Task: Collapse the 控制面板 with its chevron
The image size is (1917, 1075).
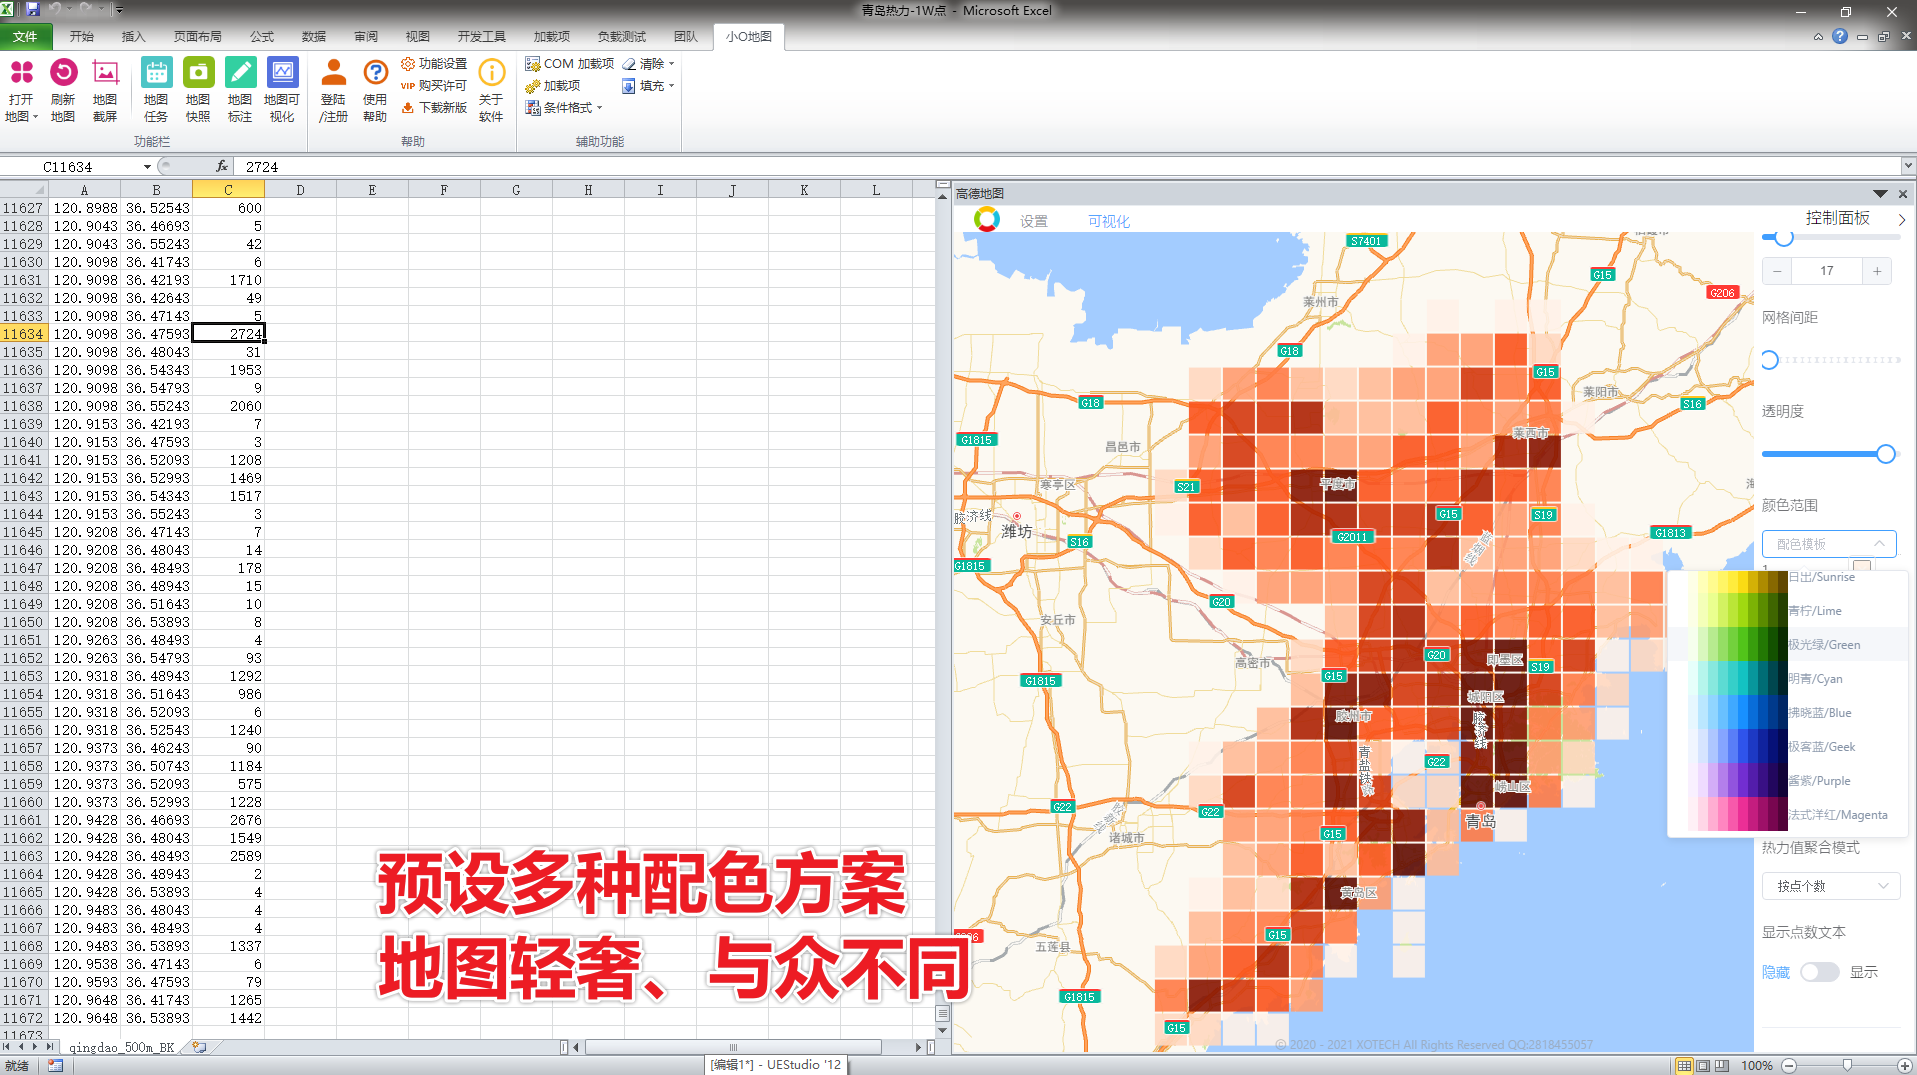Action: point(1901,219)
